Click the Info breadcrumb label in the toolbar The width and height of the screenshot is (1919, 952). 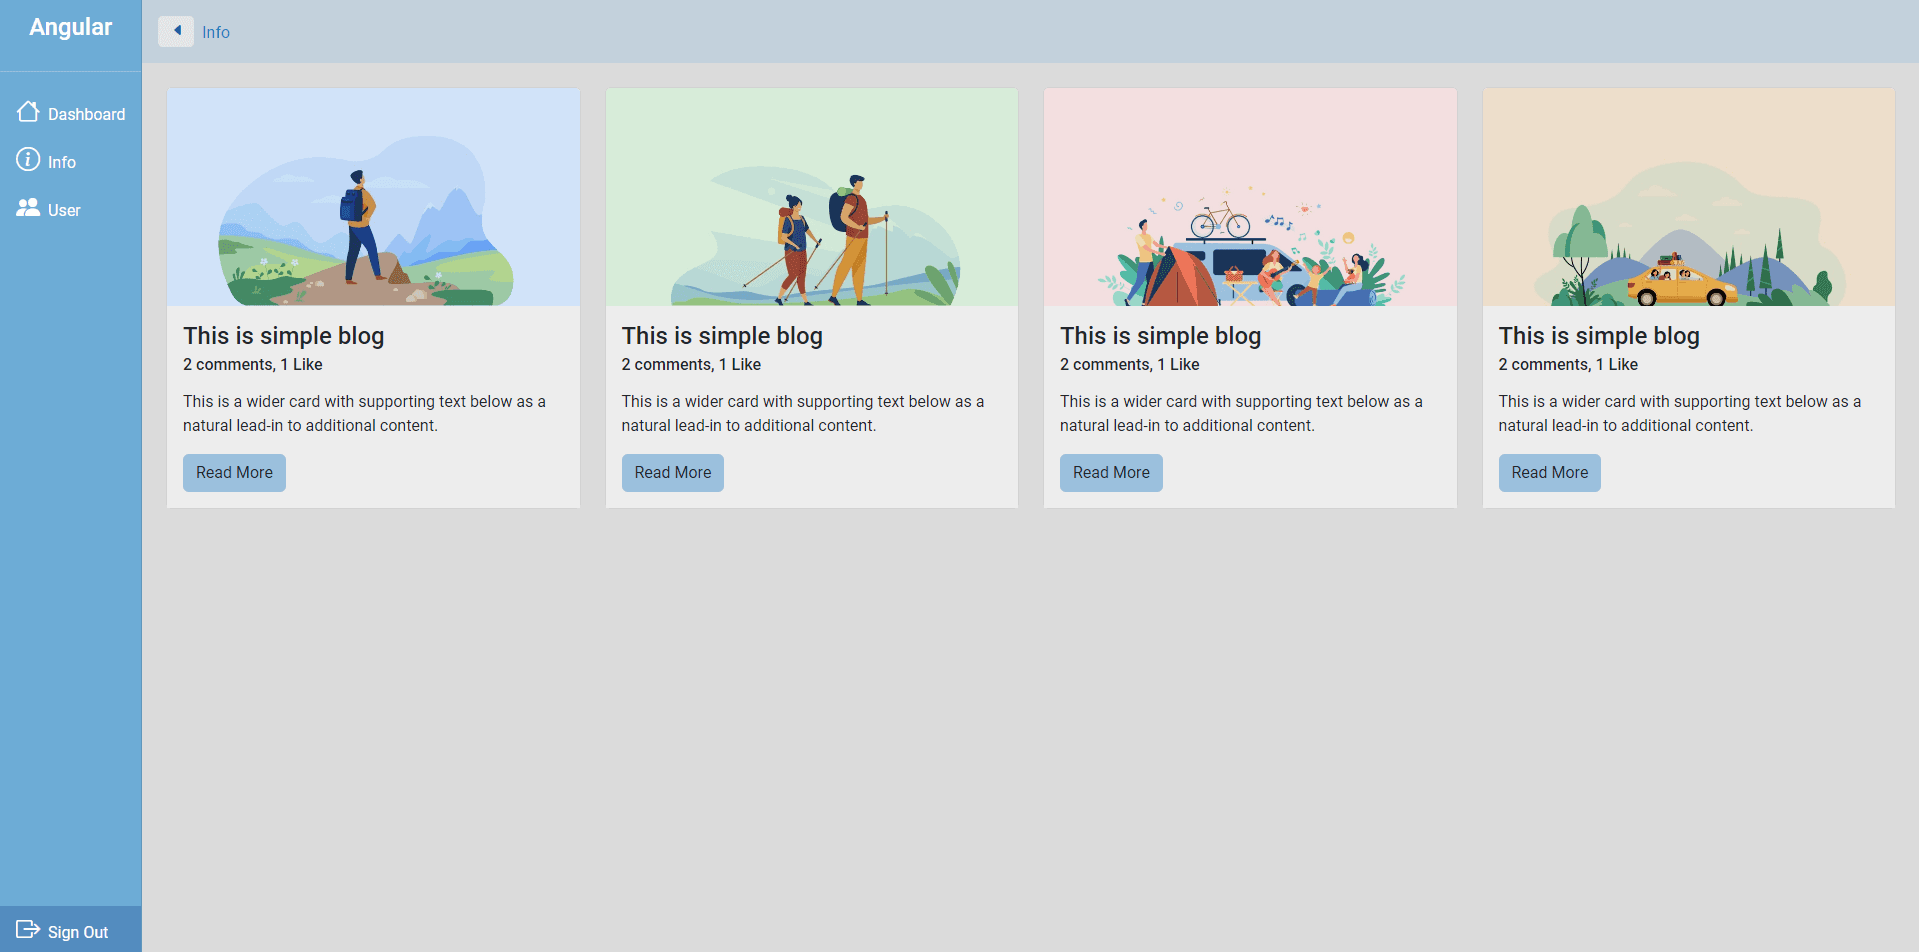(x=216, y=32)
